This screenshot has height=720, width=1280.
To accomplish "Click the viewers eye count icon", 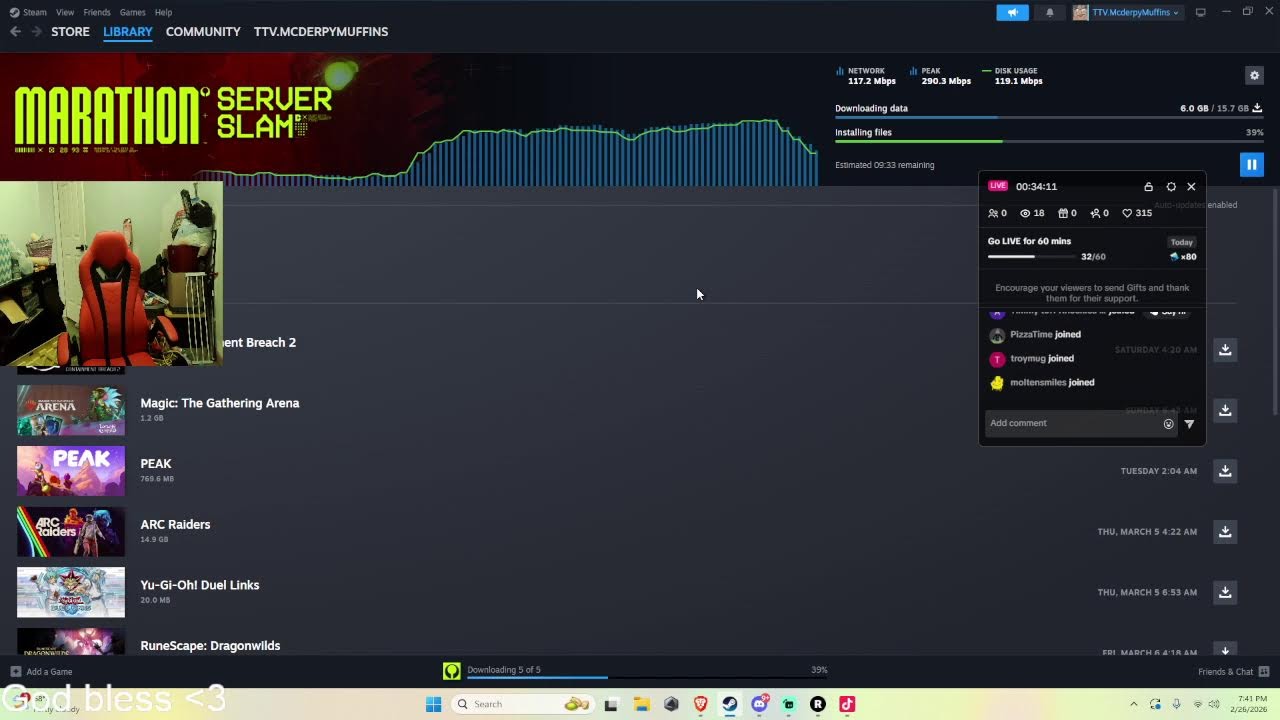I will click(1025, 213).
